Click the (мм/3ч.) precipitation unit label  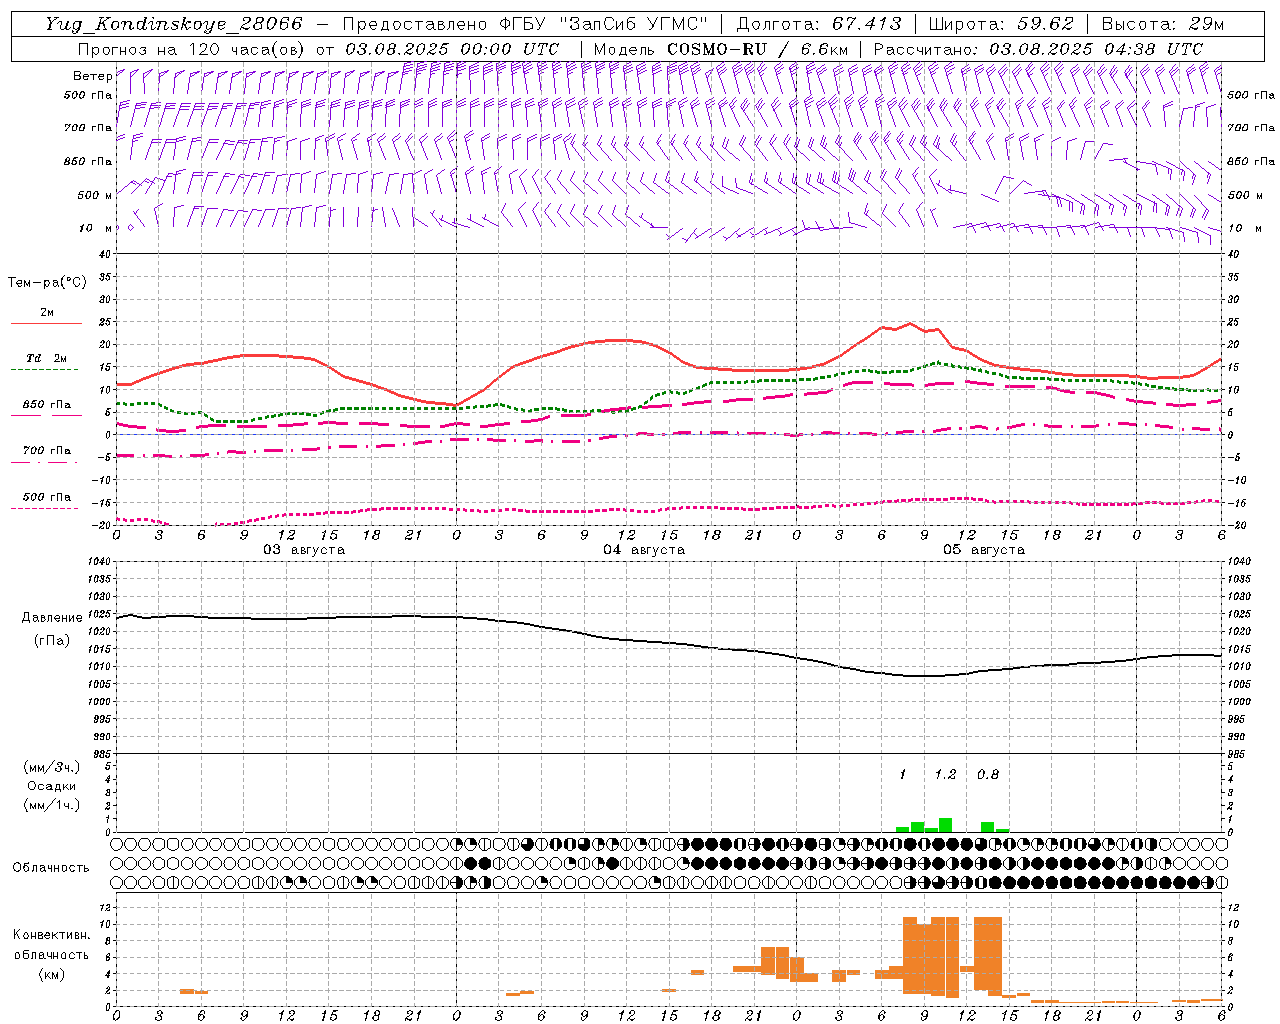pyautogui.click(x=52, y=768)
